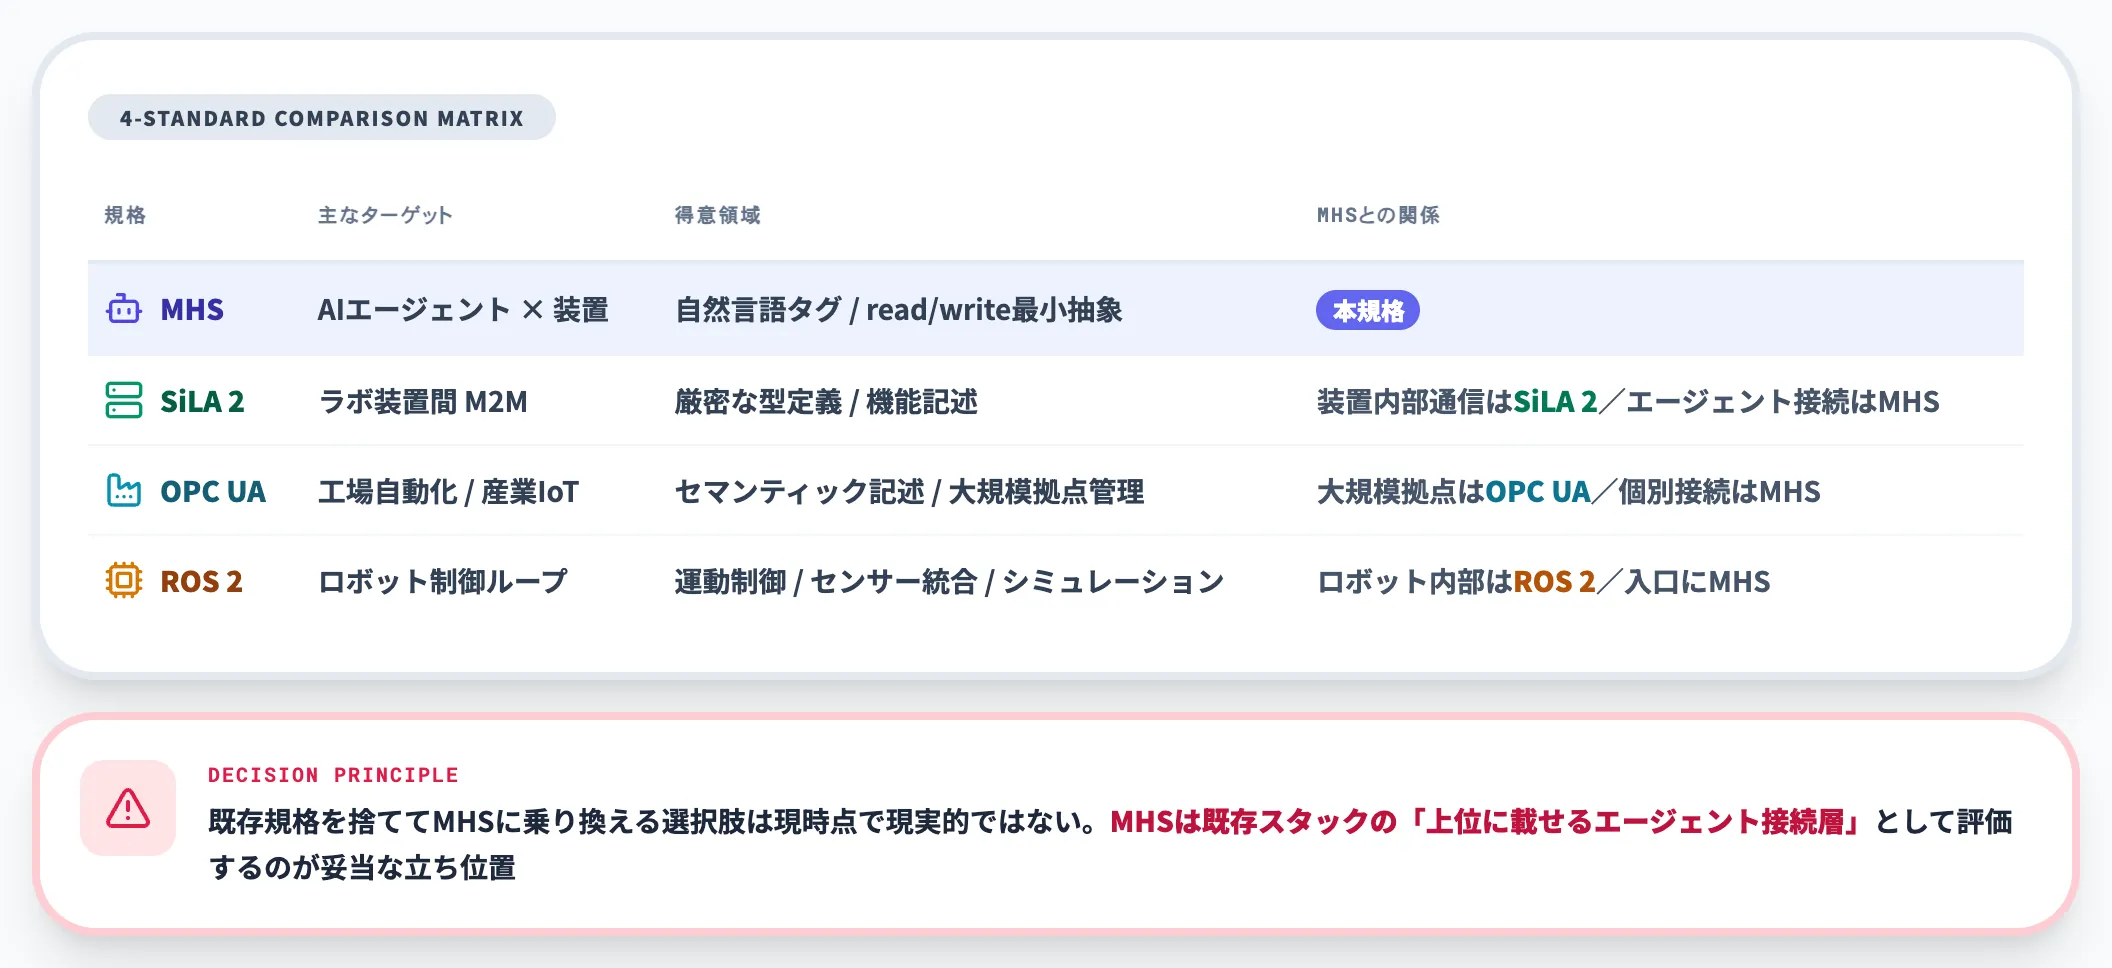2112x968 pixels.
Task: Click the cell ラボ装置間 M2M
Action: [x=422, y=401]
